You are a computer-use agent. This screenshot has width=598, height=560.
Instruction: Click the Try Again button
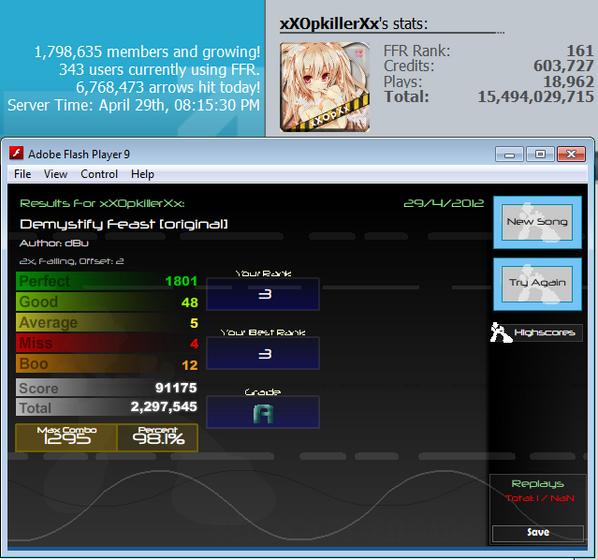click(x=537, y=284)
